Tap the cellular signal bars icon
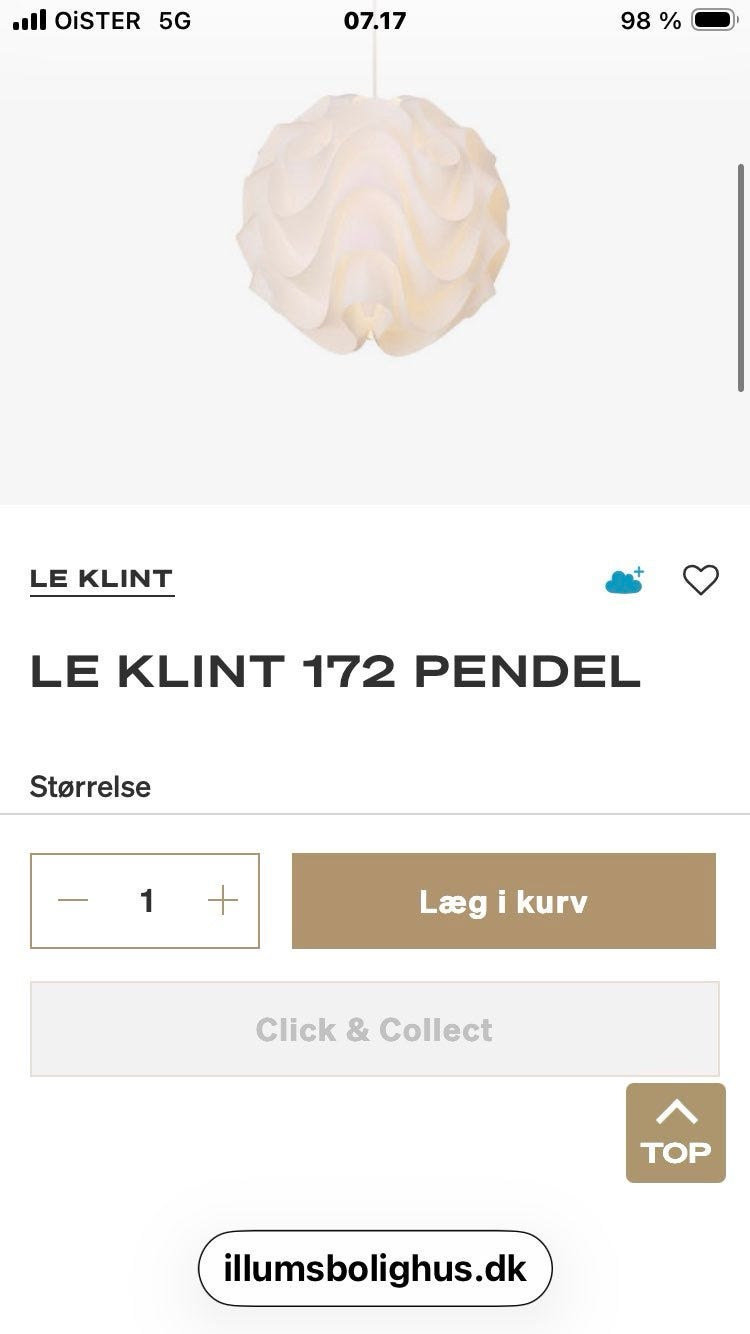The width and height of the screenshot is (750, 1334). point(30,21)
